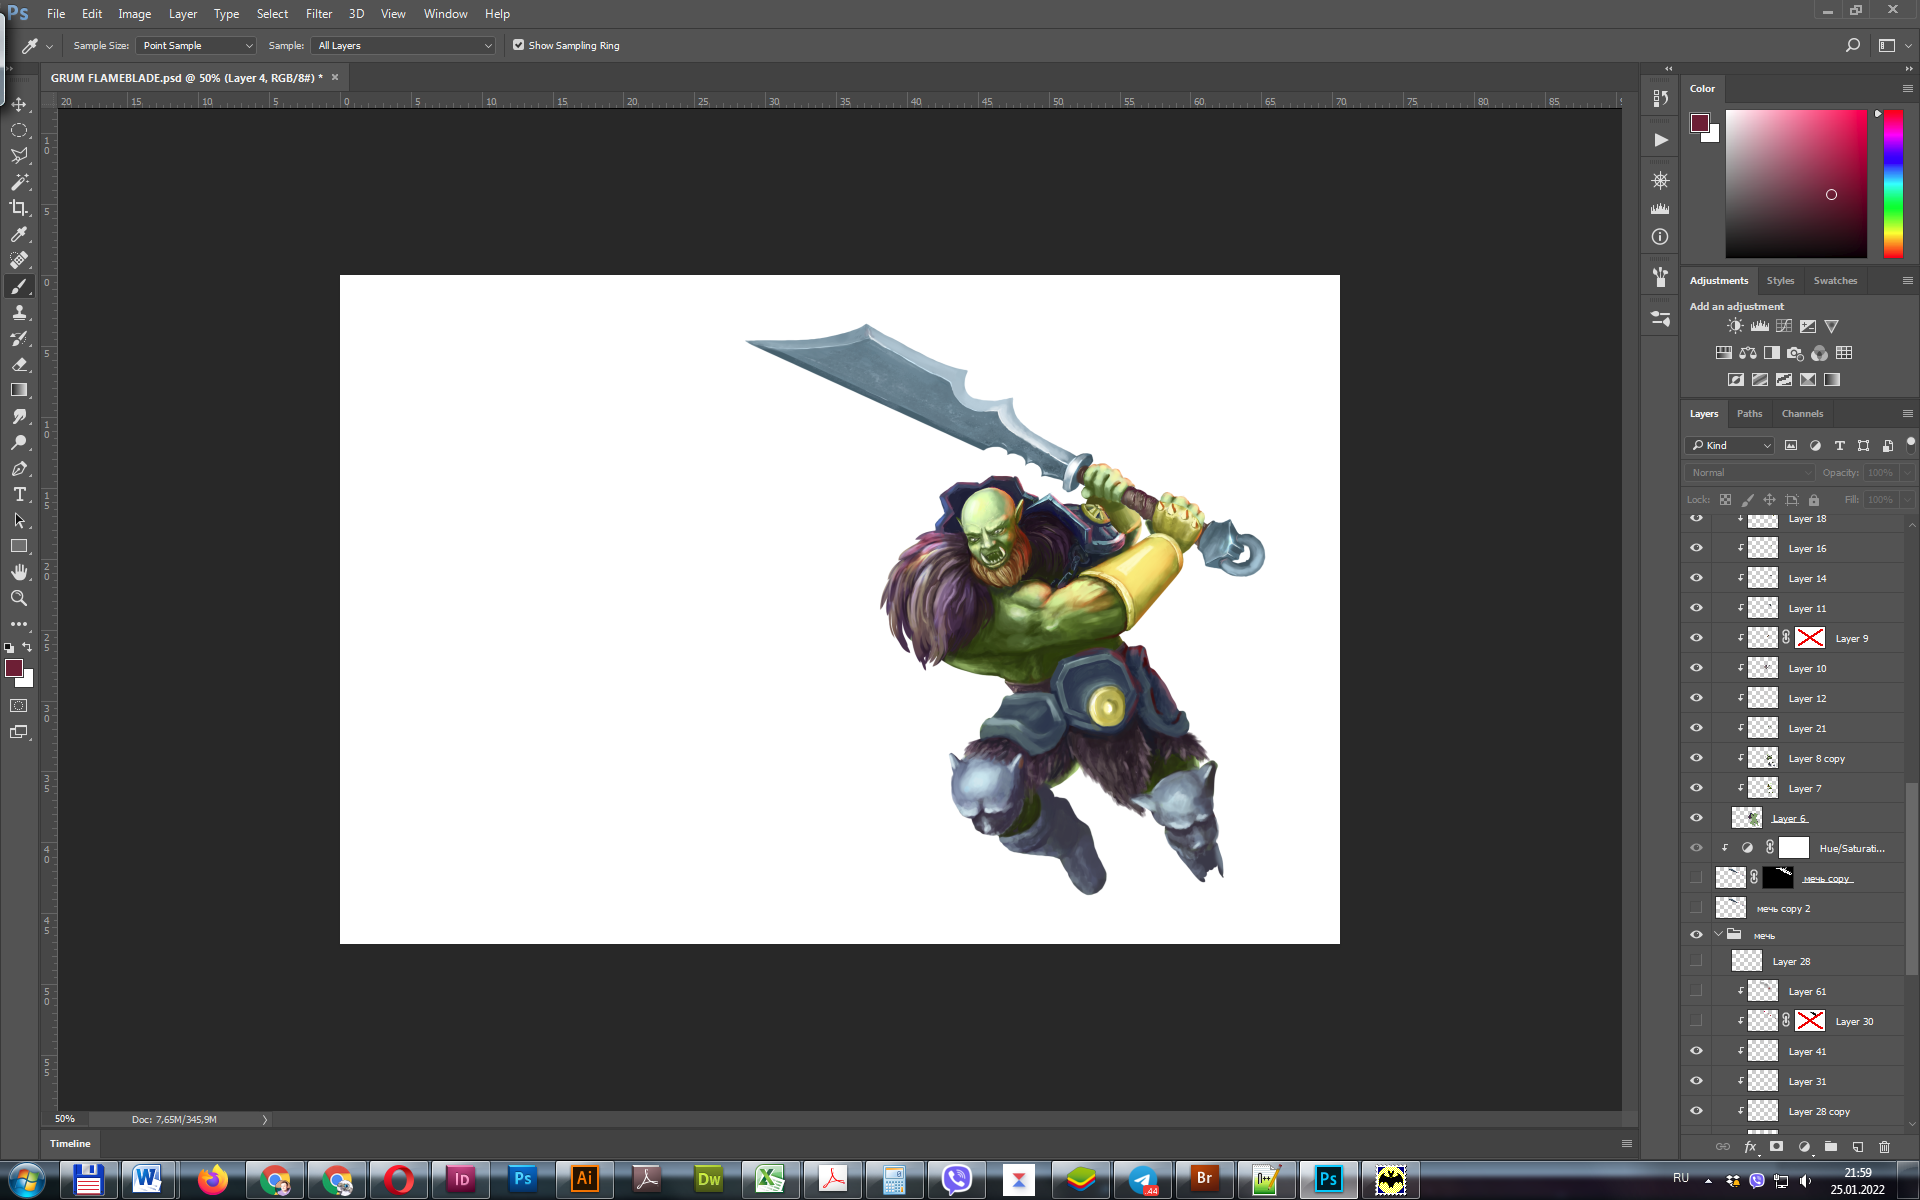The width and height of the screenshot is (1920, 1200).
Task: Hide Layer 14 visibility eye
Action: tap(1696, 578)
